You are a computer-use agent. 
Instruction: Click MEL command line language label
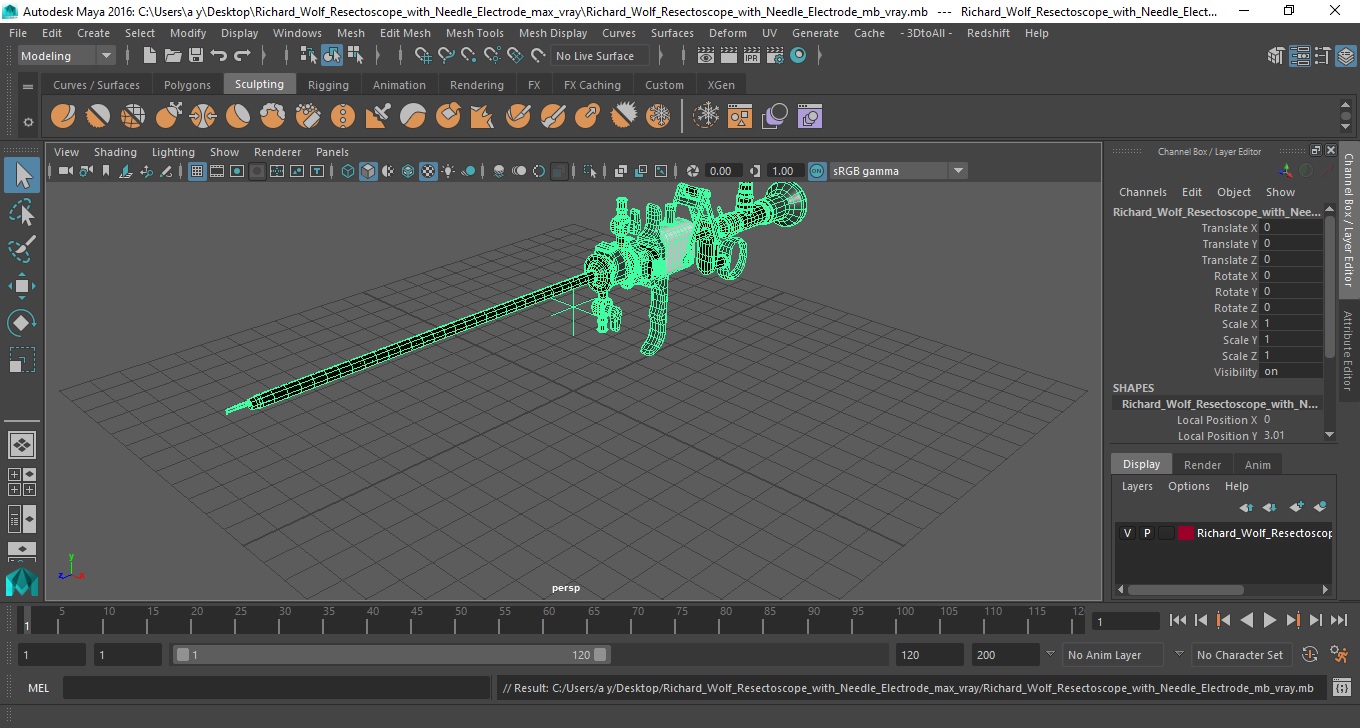(x=39, y=688)
